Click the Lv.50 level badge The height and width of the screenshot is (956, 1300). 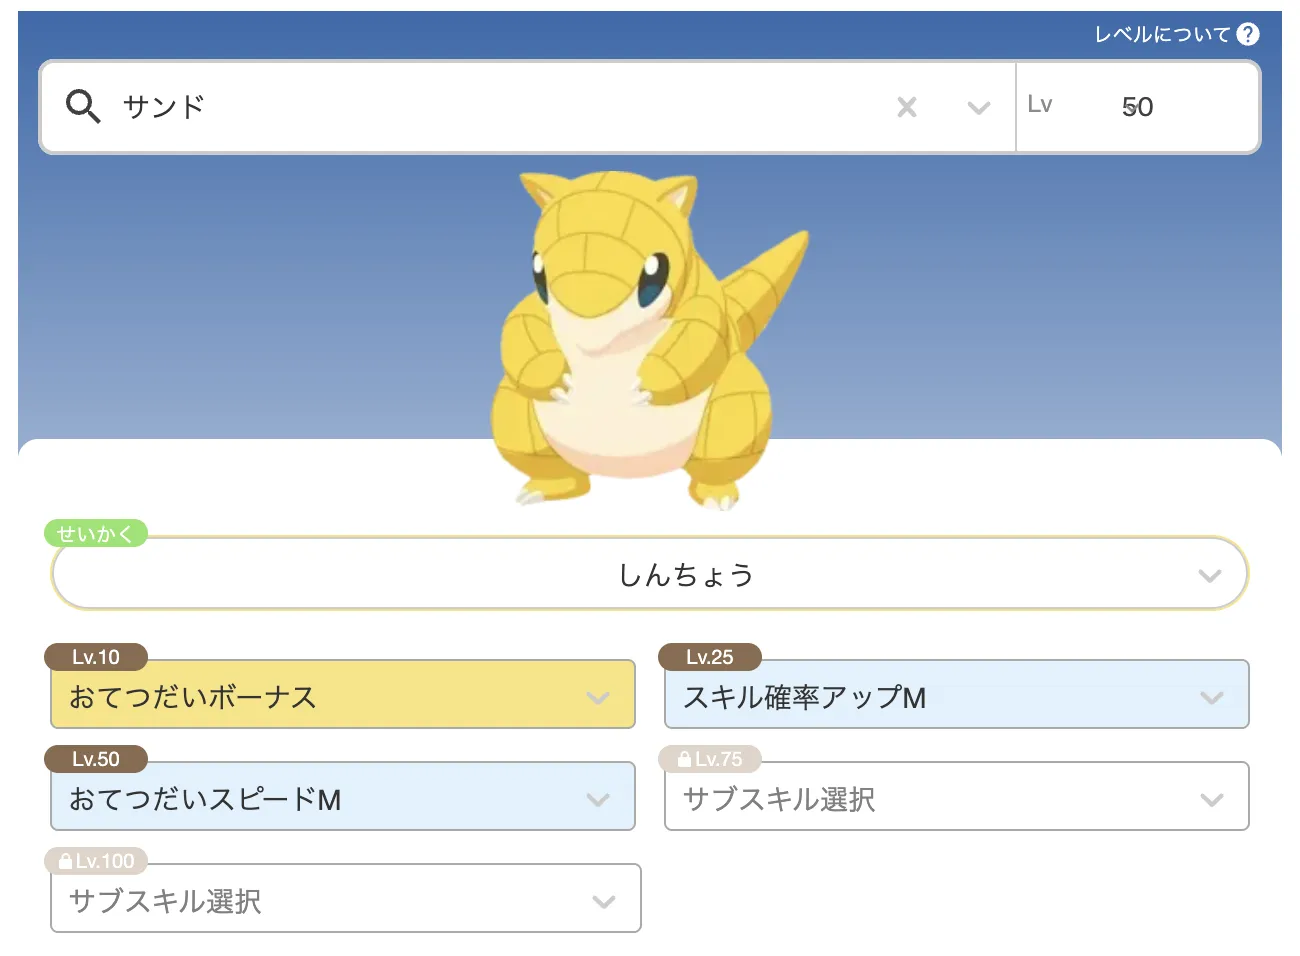coord(96,759)
